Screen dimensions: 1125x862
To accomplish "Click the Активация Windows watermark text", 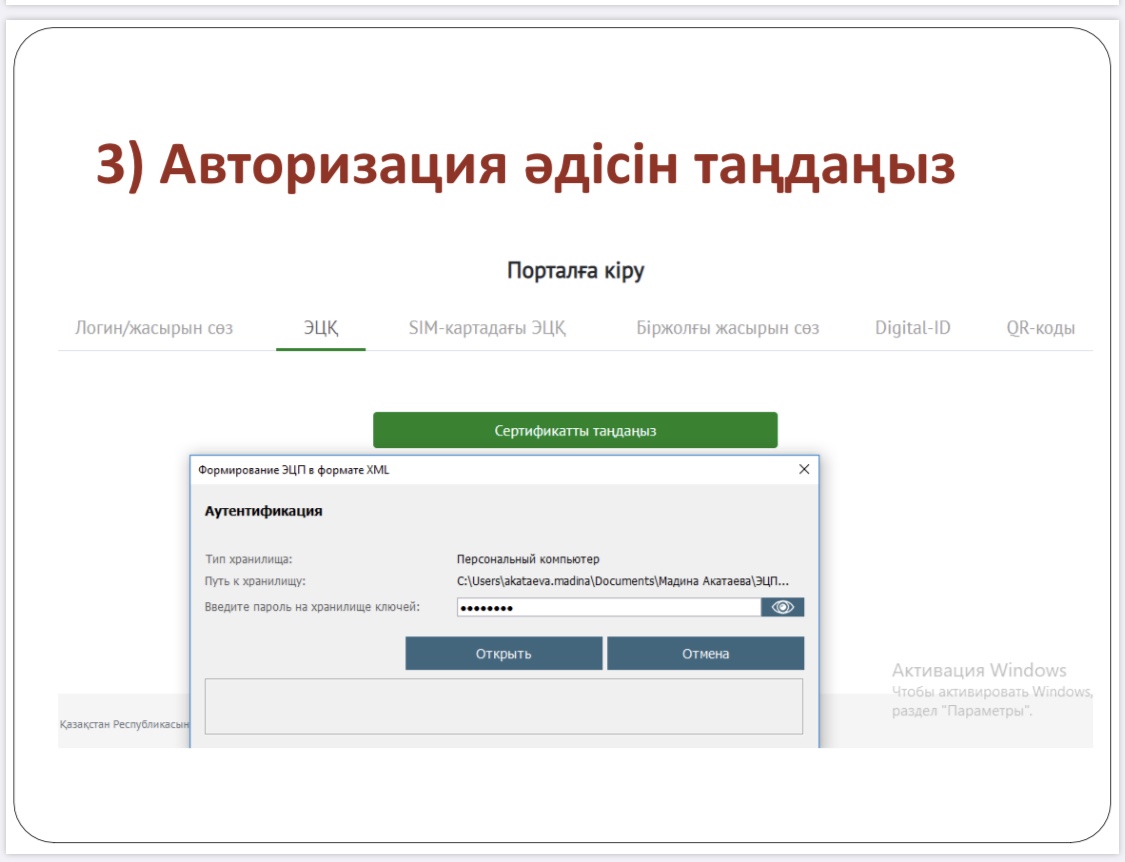I will (978, 670).
